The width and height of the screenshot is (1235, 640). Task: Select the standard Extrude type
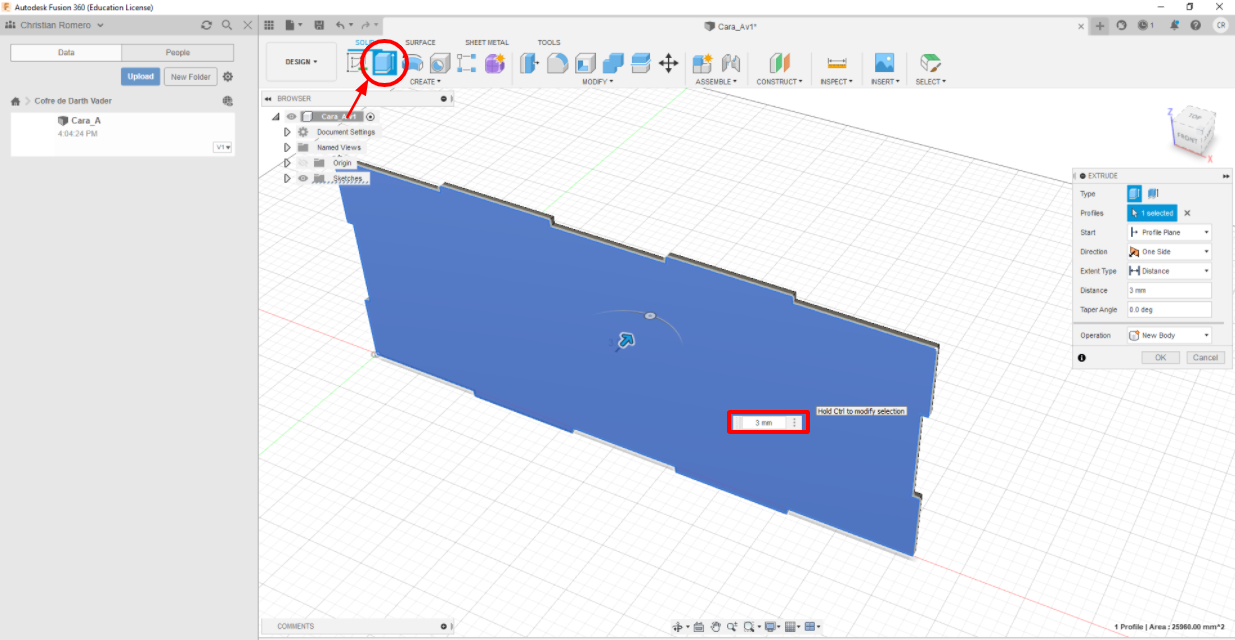1135,194
